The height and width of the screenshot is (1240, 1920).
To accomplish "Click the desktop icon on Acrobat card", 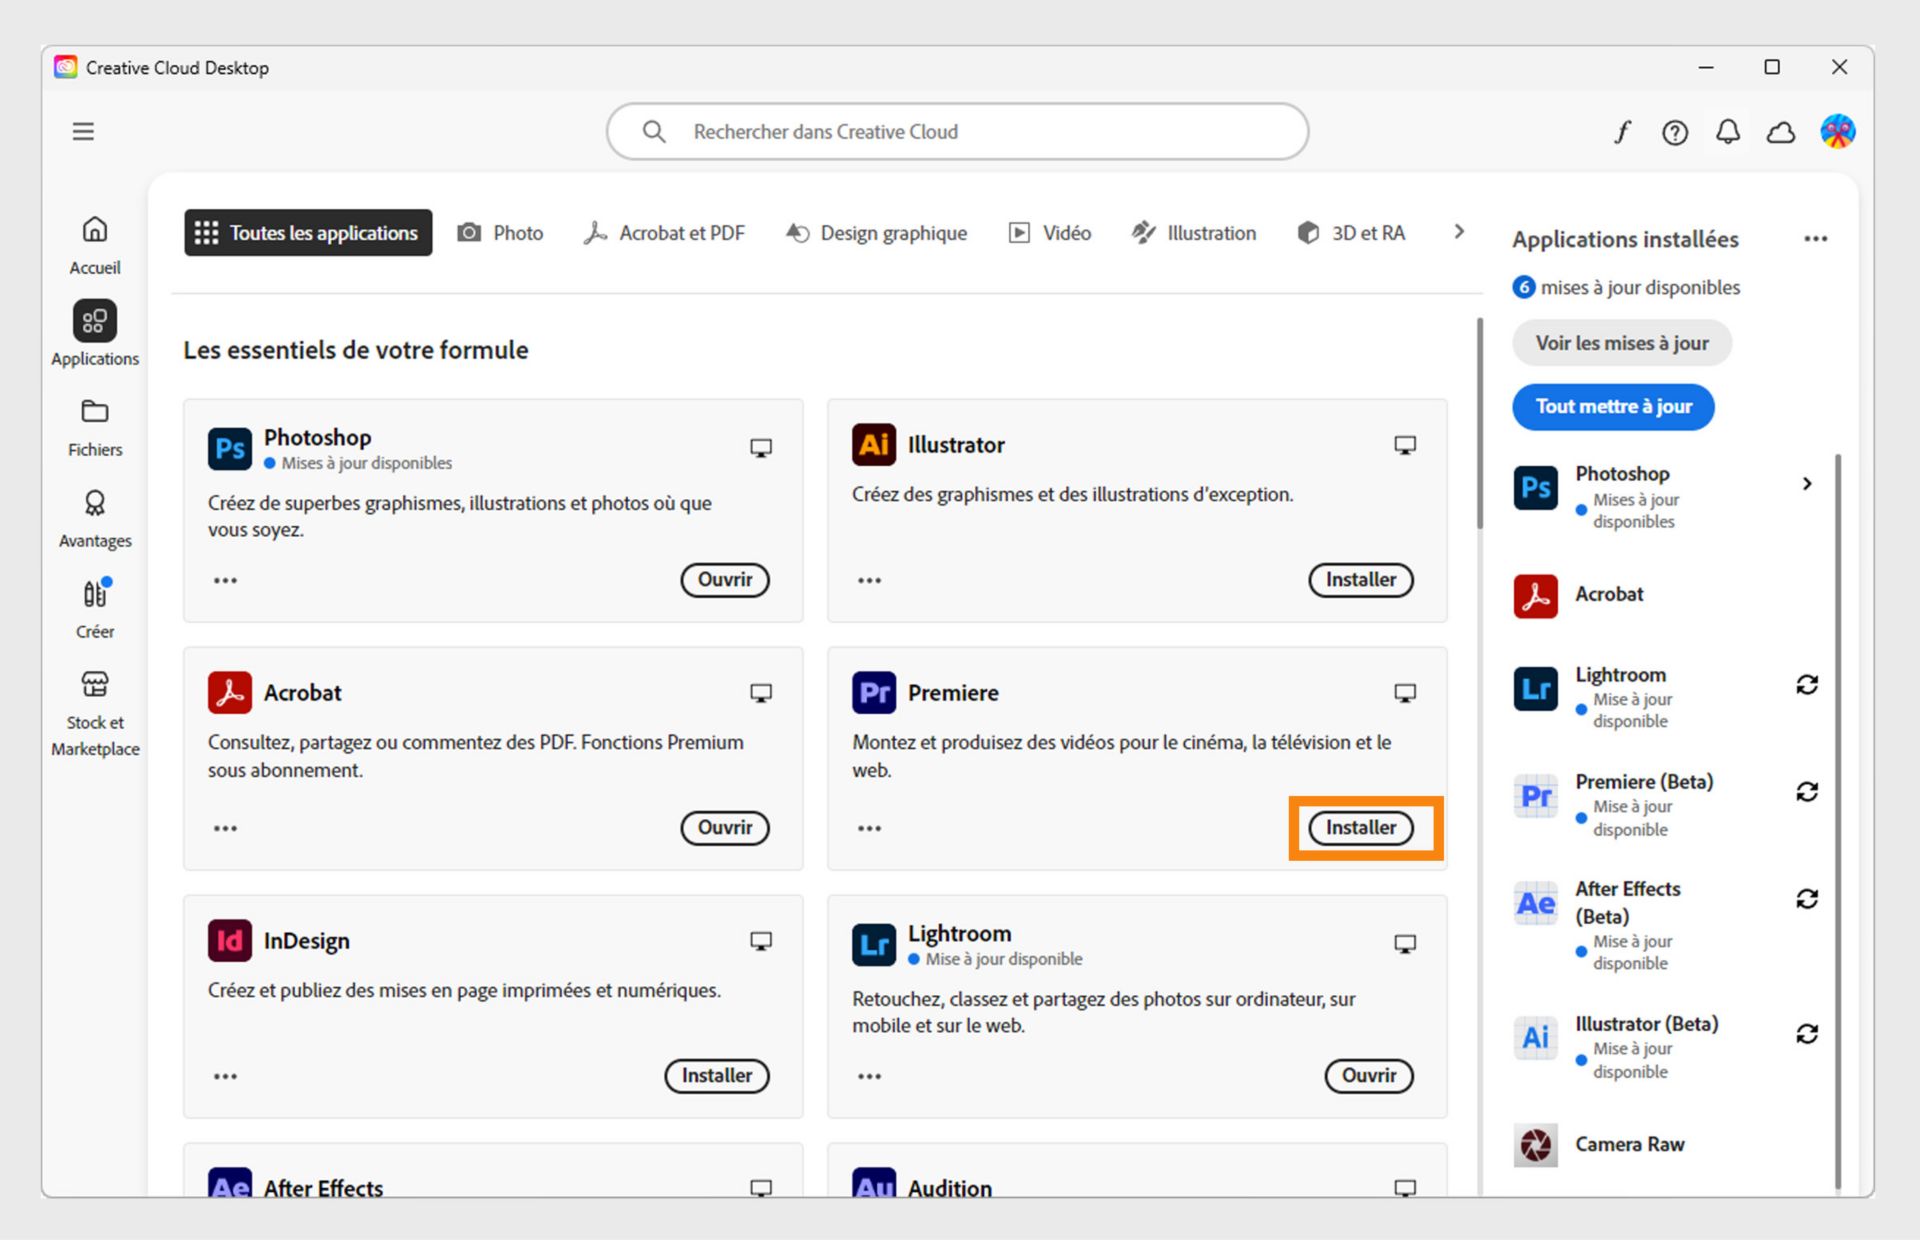I will (x=761, y=693).
